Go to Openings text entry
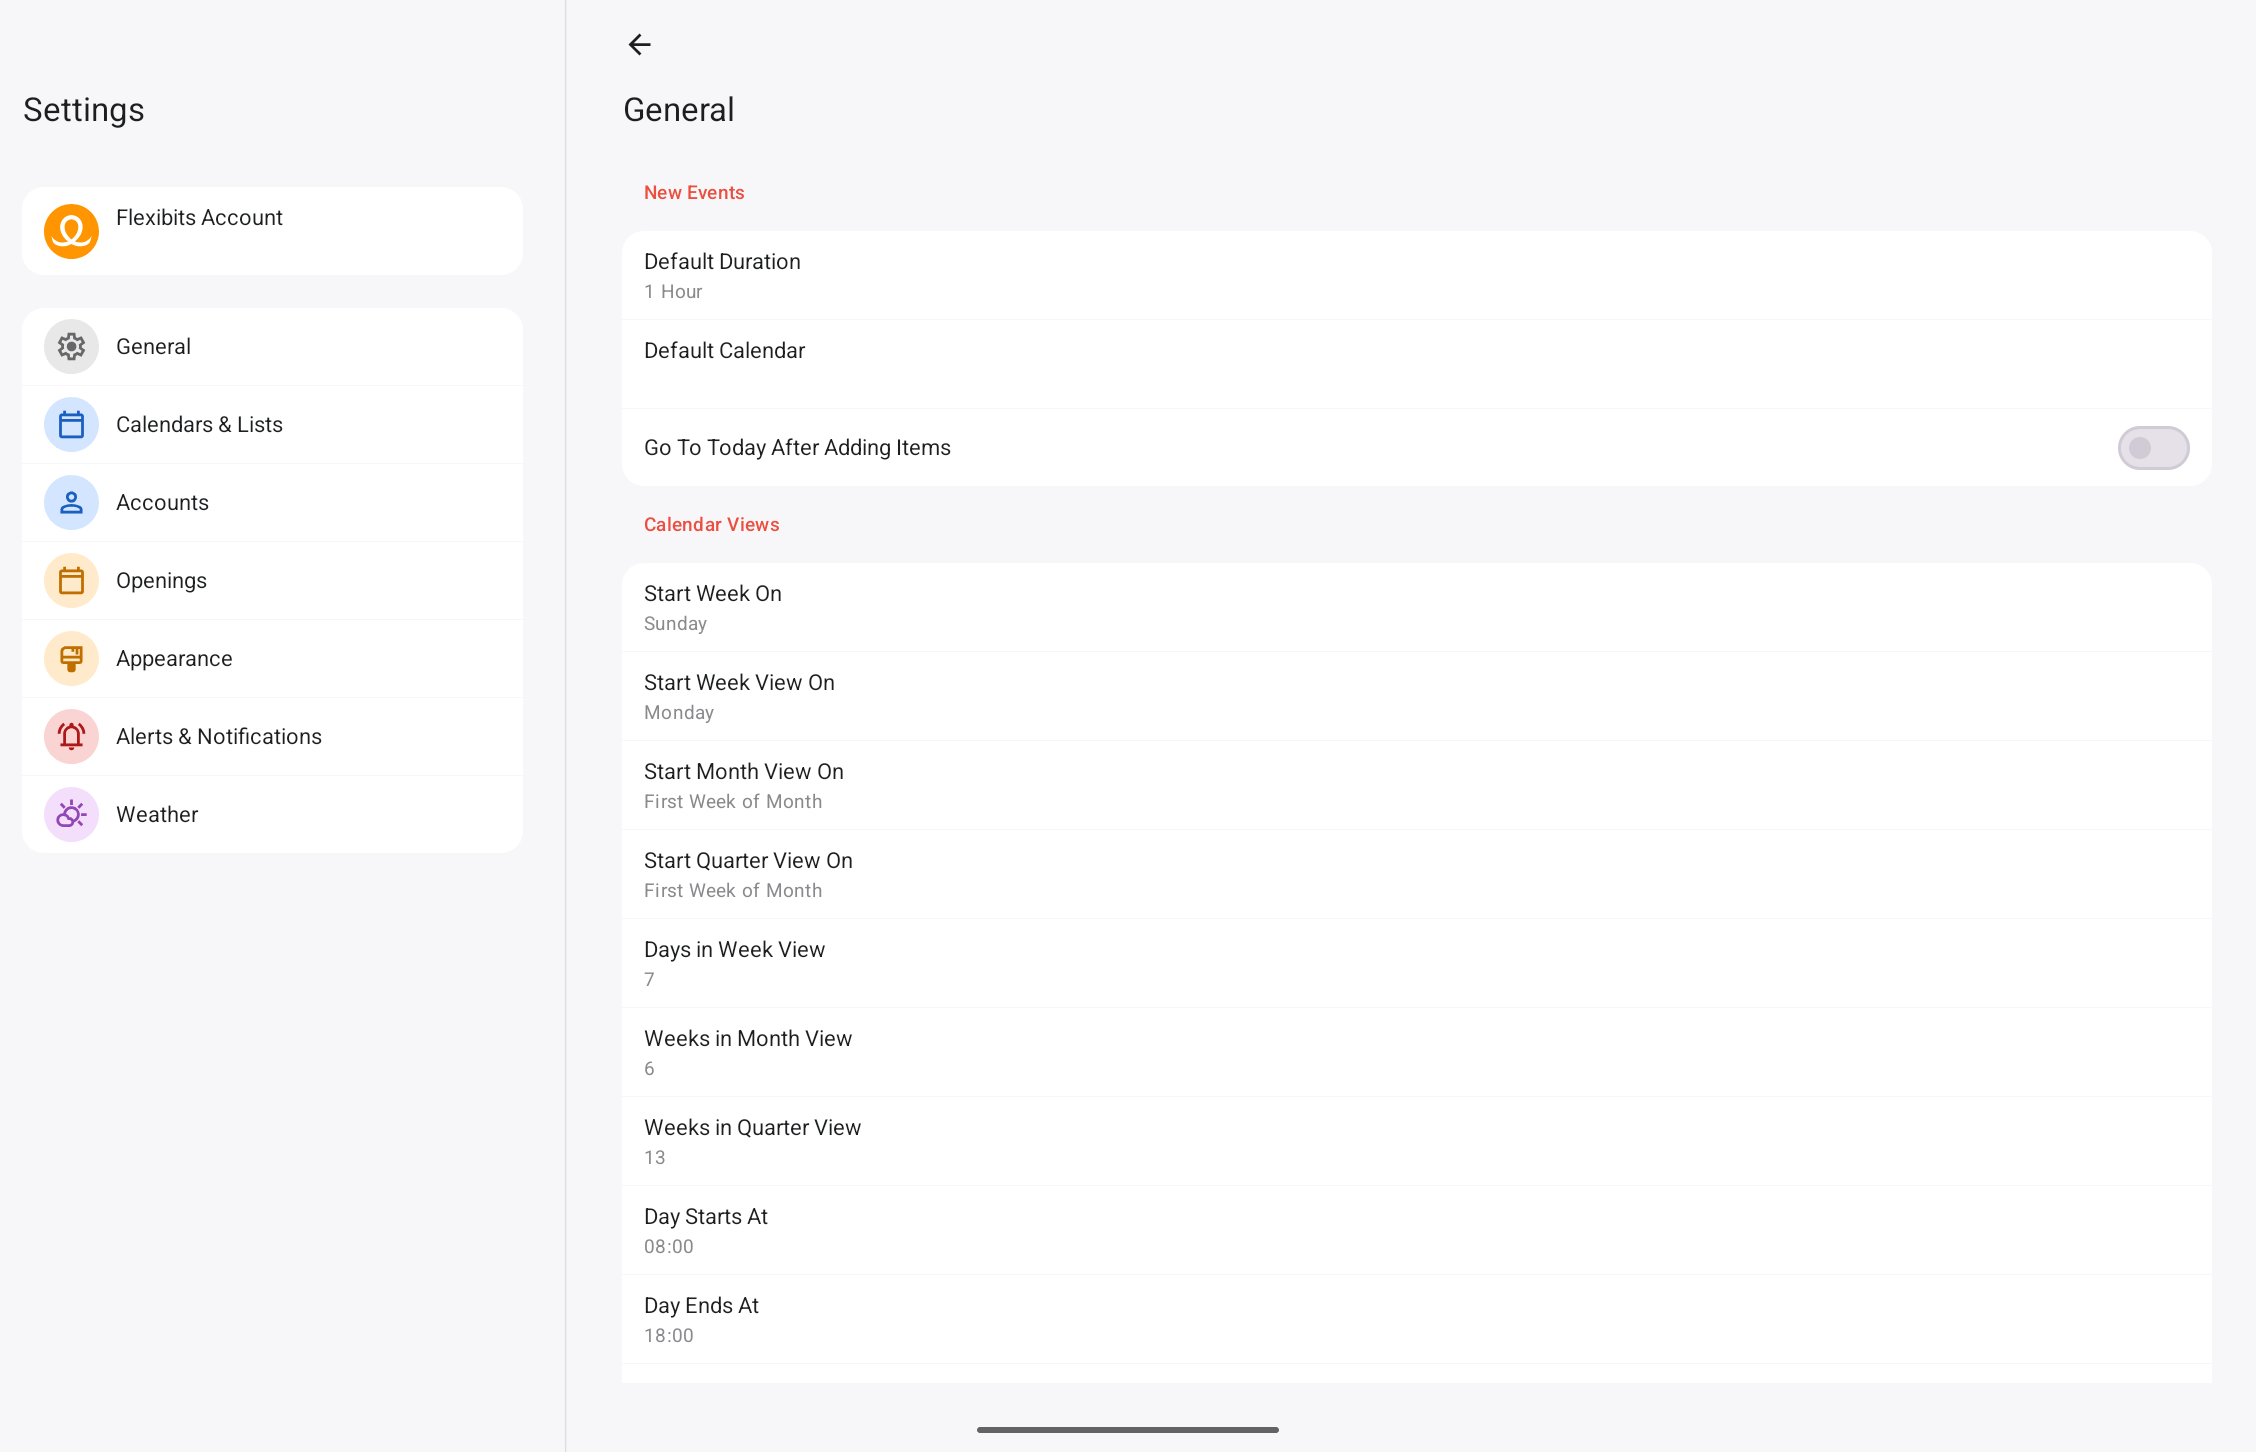This screenshot has width=2256, height=1452. click(161, 580)
